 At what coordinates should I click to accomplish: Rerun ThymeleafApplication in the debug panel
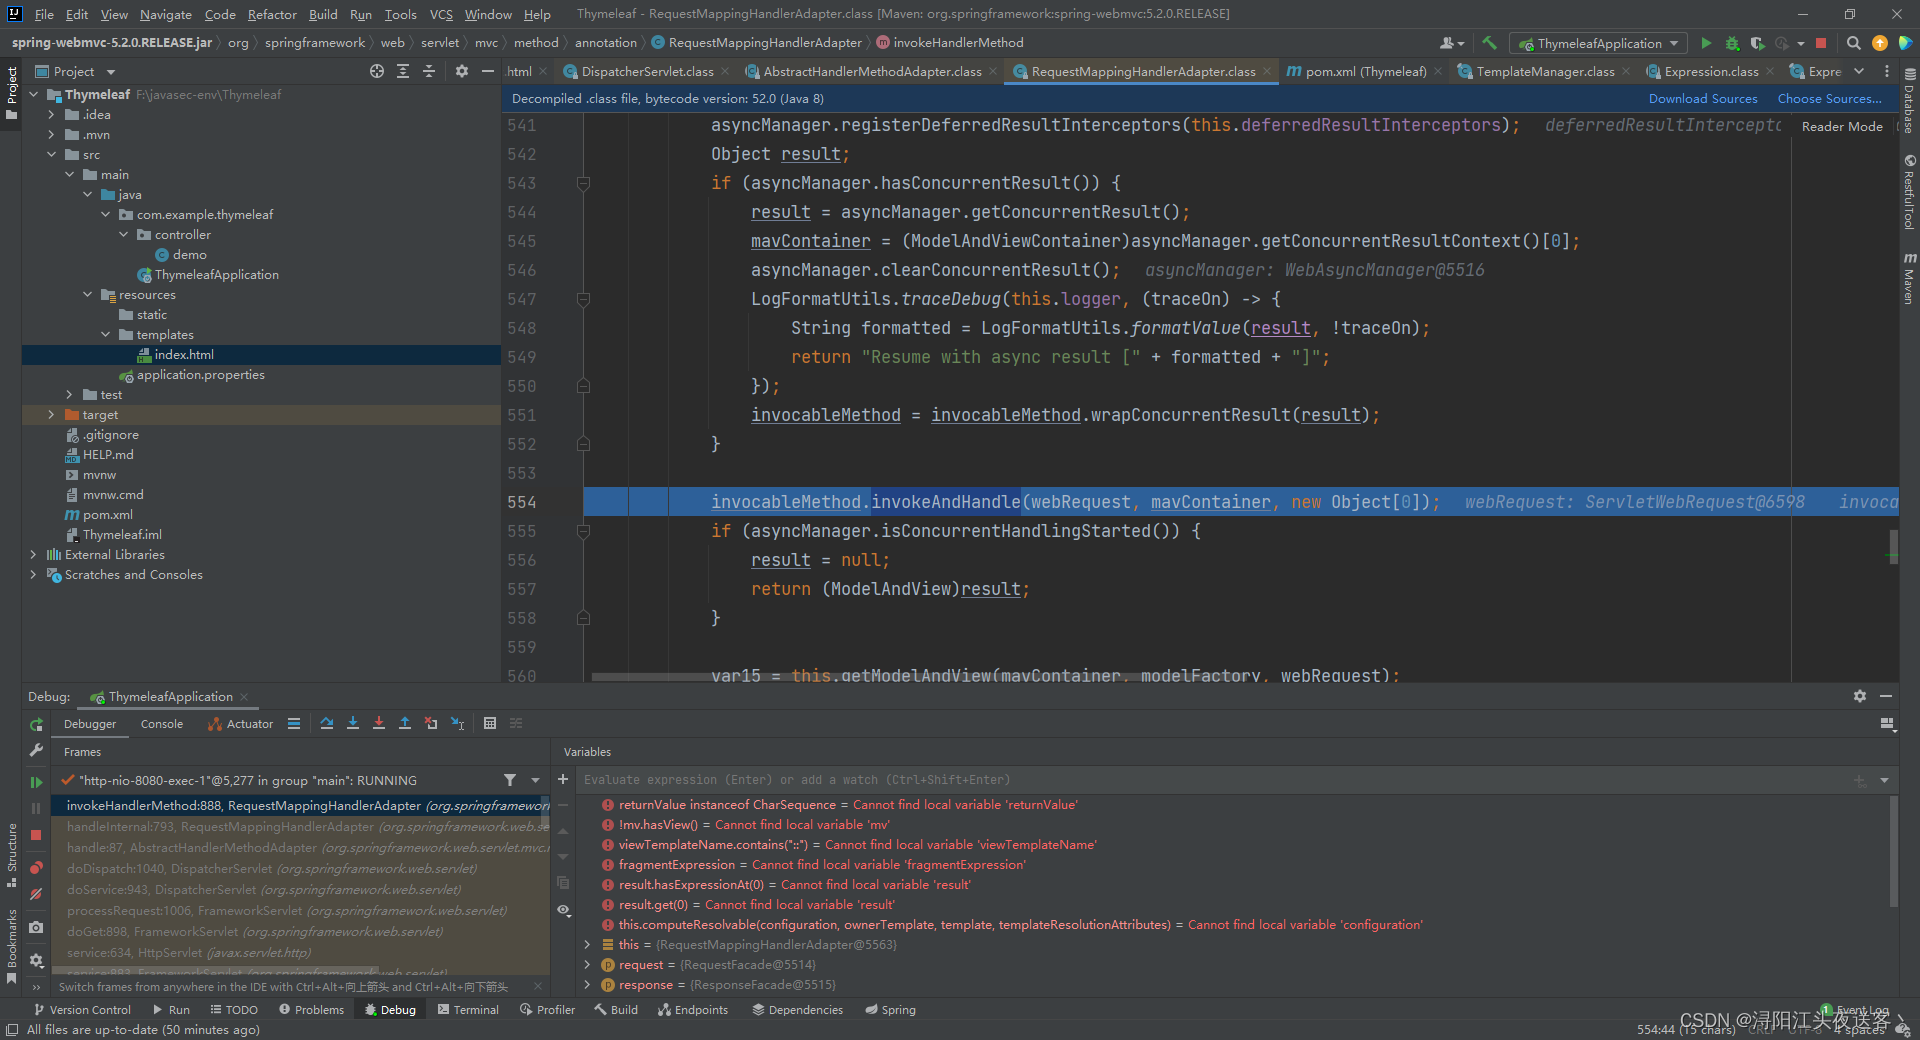(36, 724)
